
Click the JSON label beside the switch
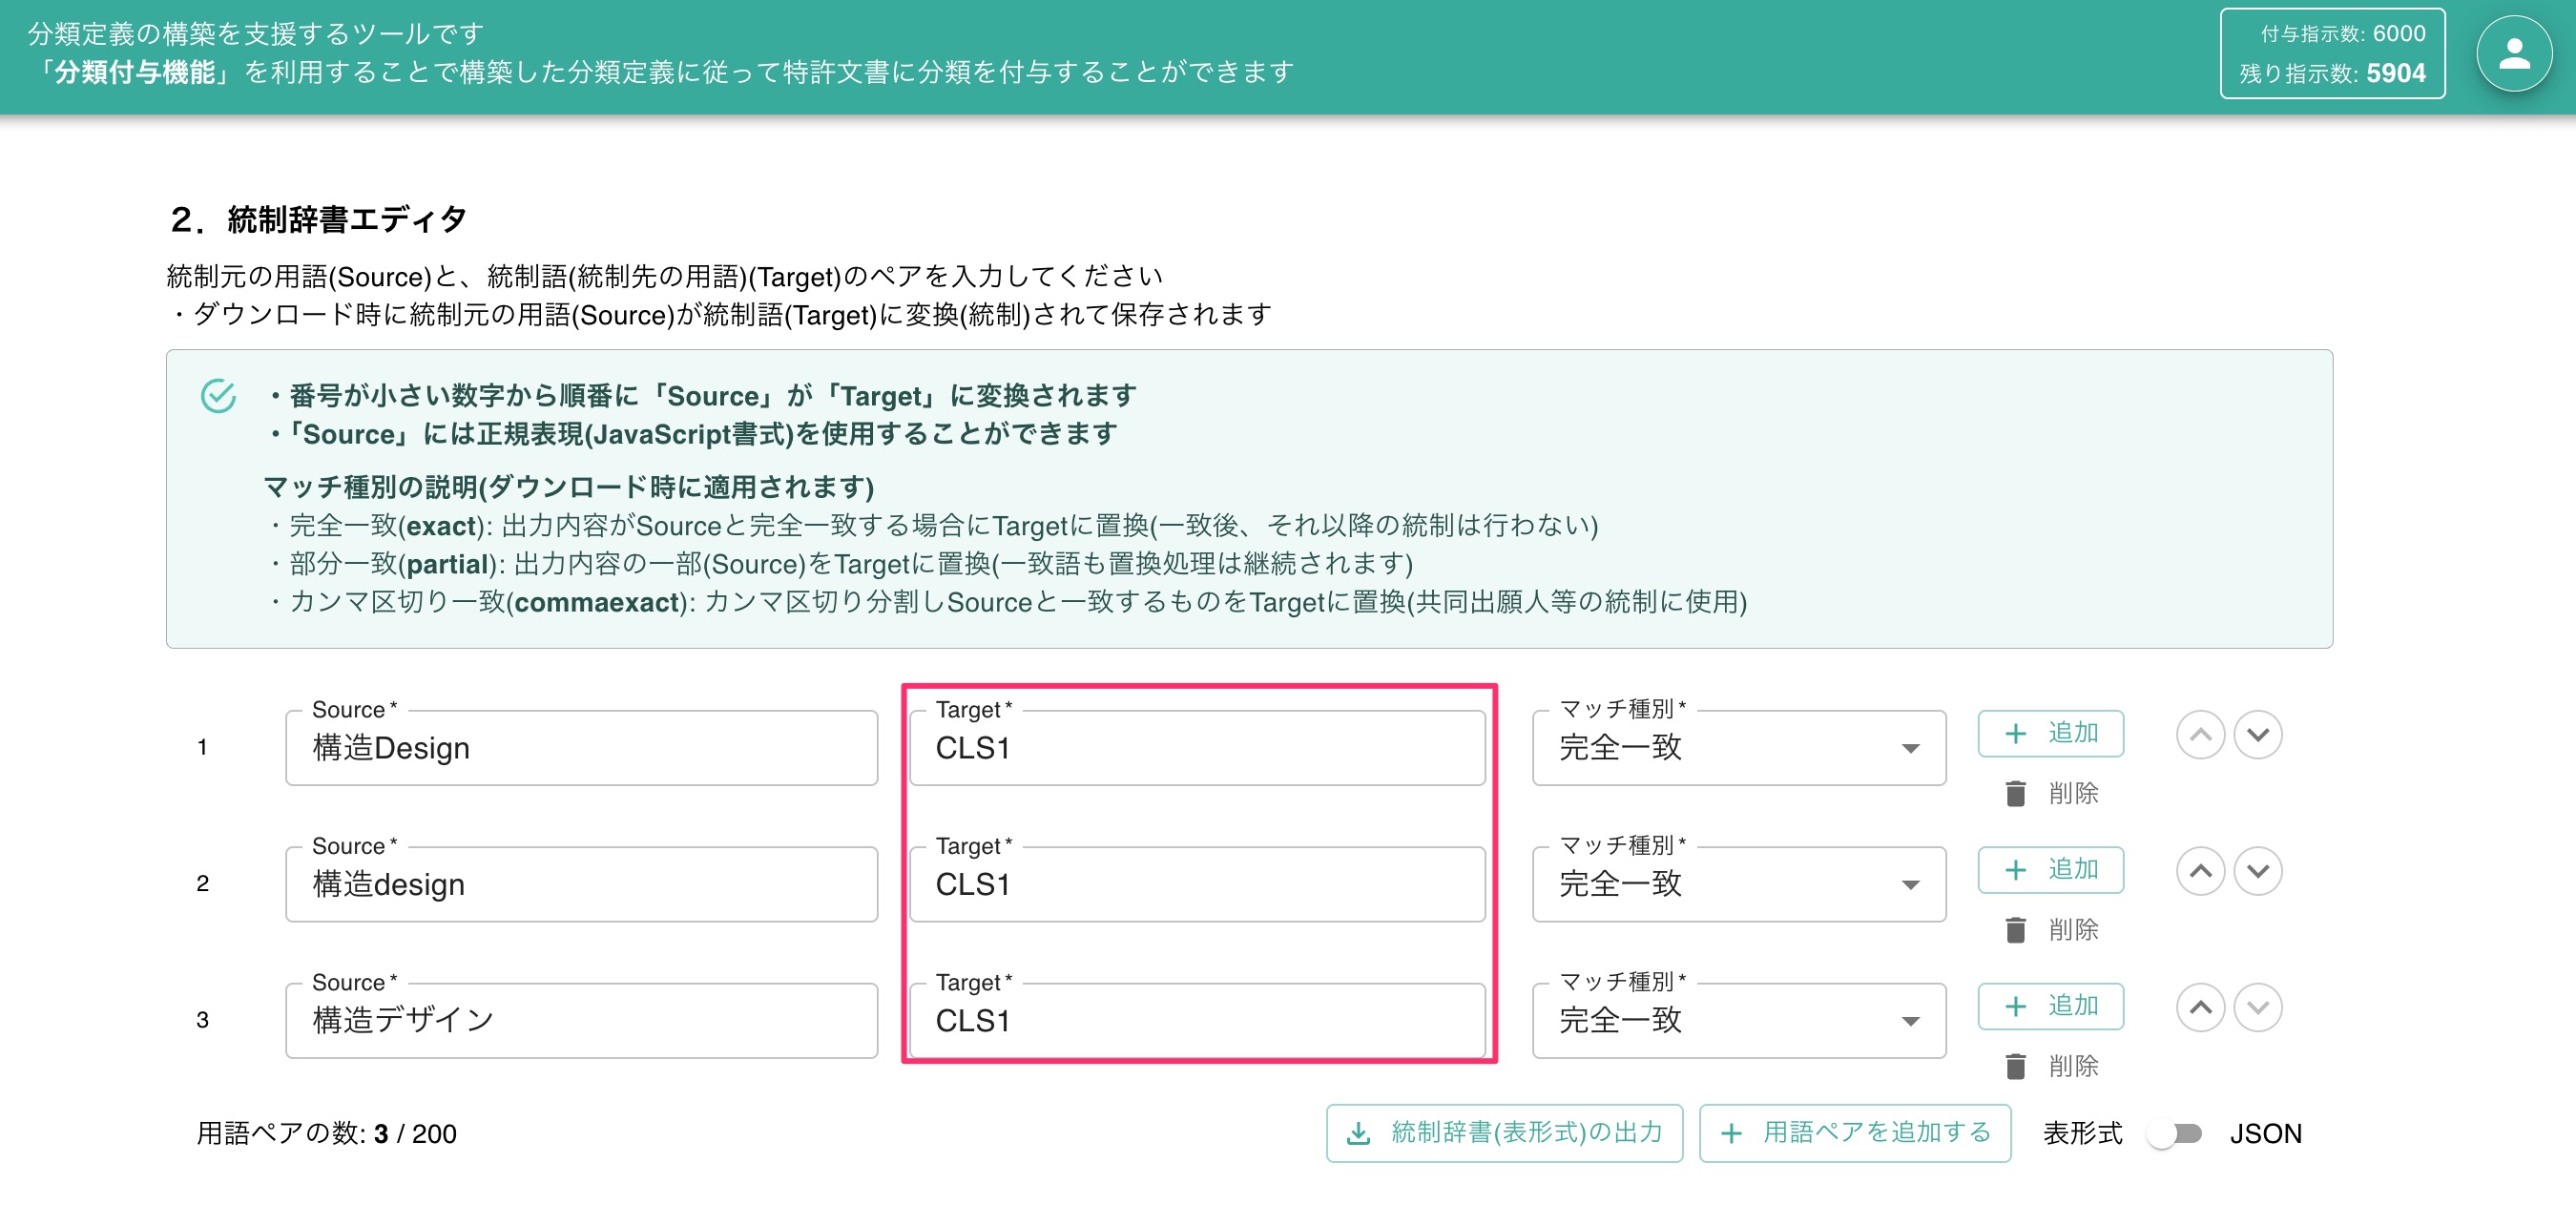2265,1133
